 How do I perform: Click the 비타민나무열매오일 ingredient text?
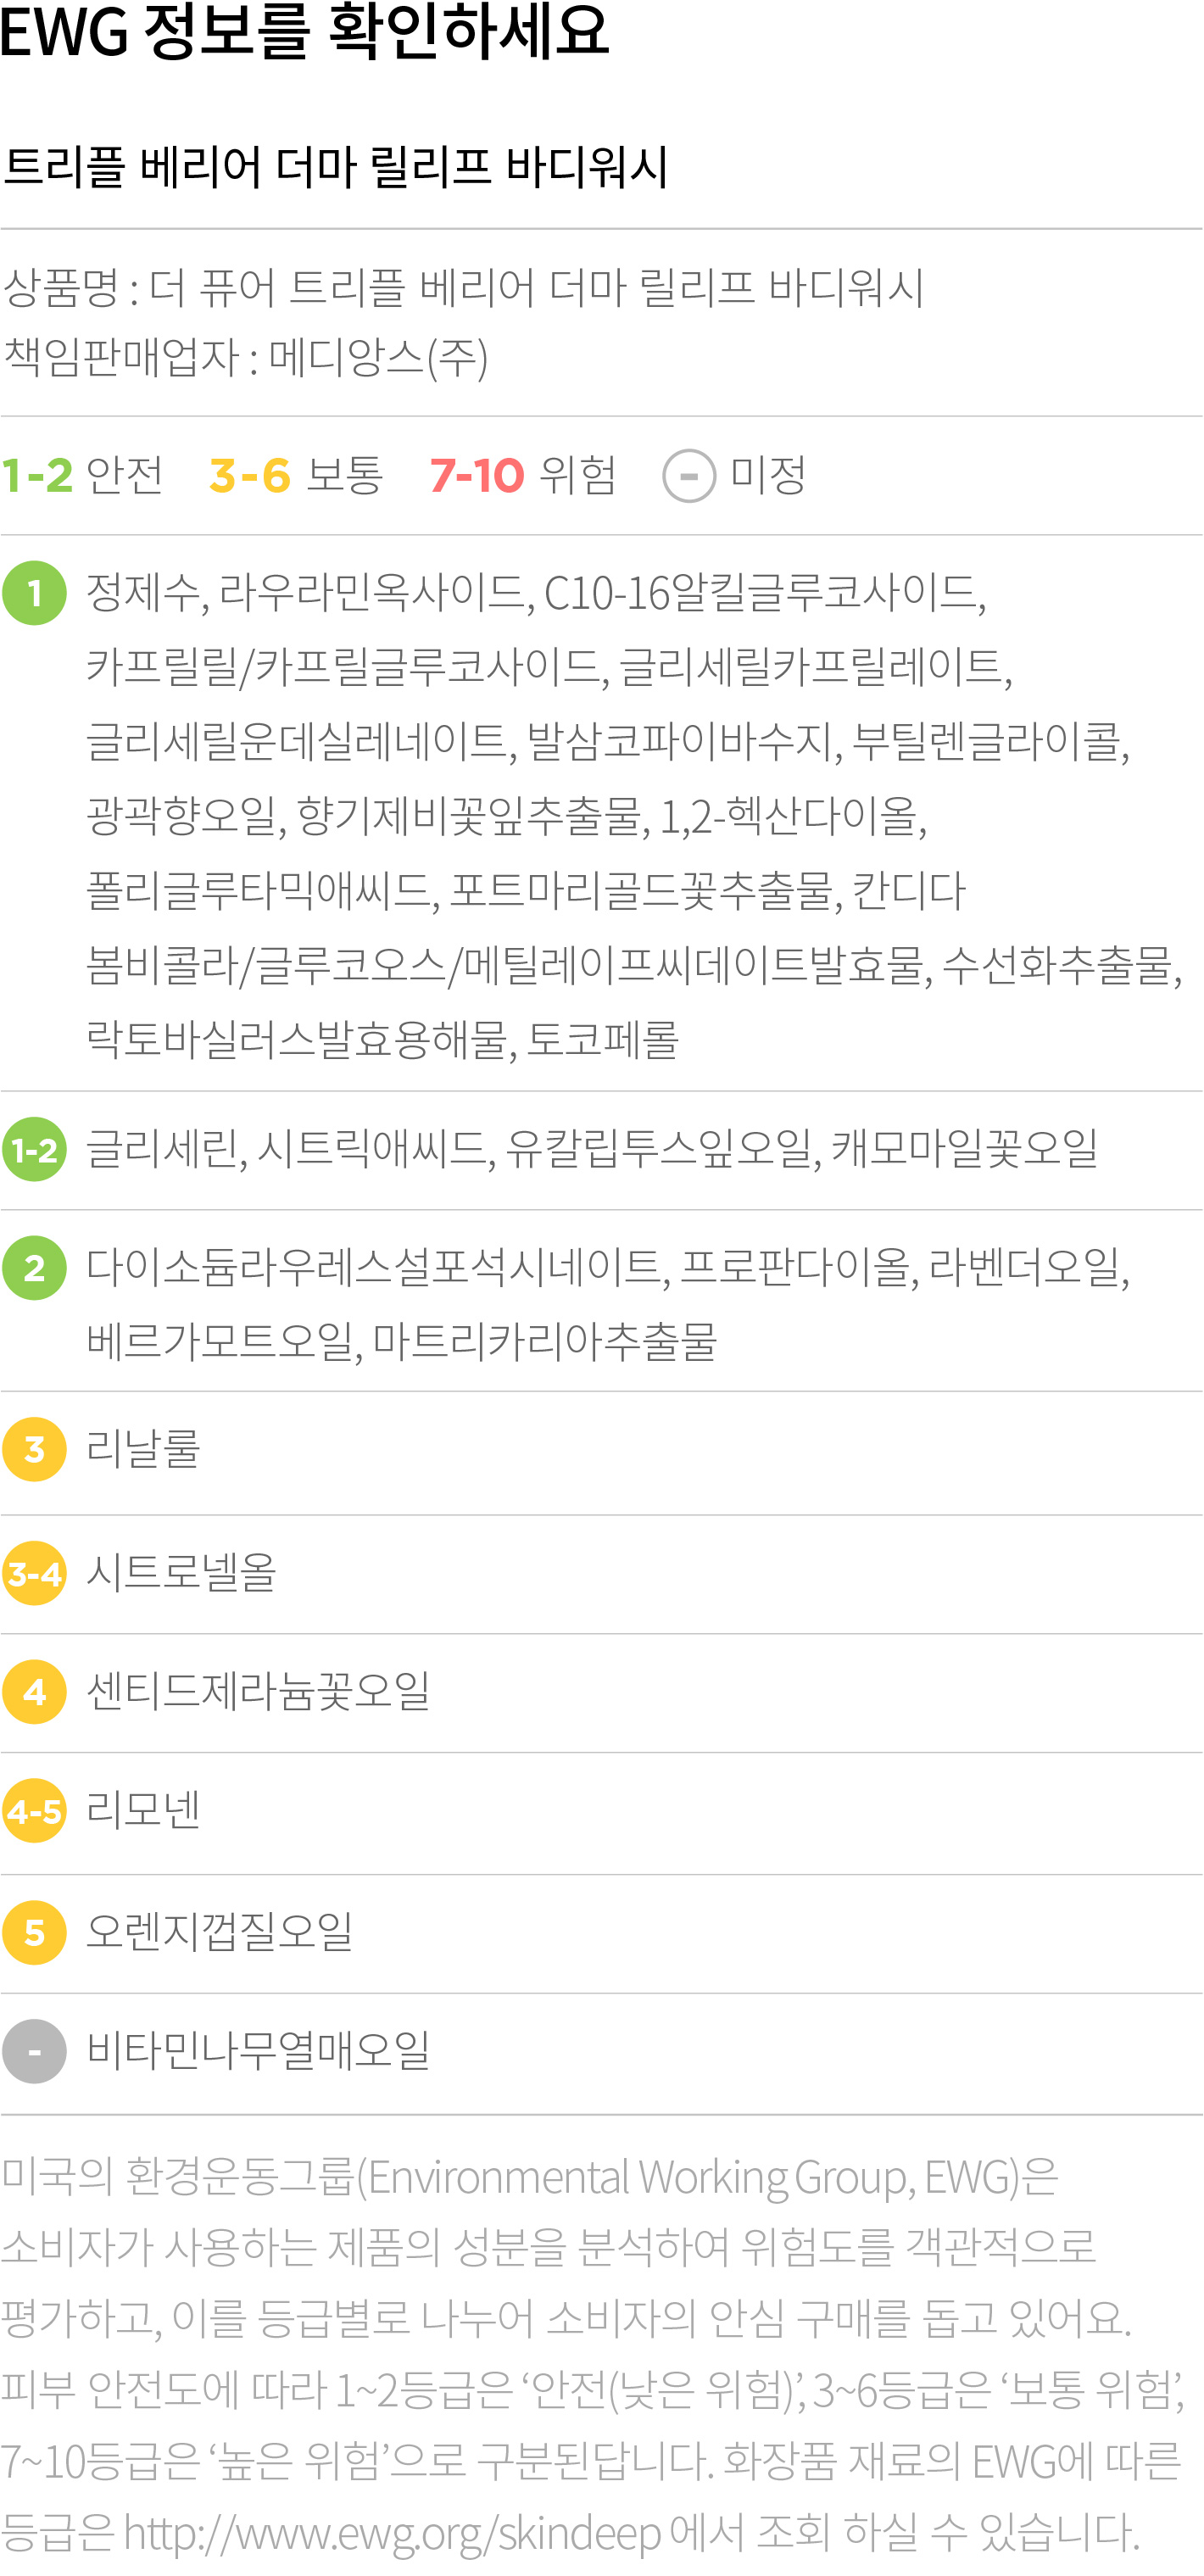pyautogui.click(x=258, y=2051)
